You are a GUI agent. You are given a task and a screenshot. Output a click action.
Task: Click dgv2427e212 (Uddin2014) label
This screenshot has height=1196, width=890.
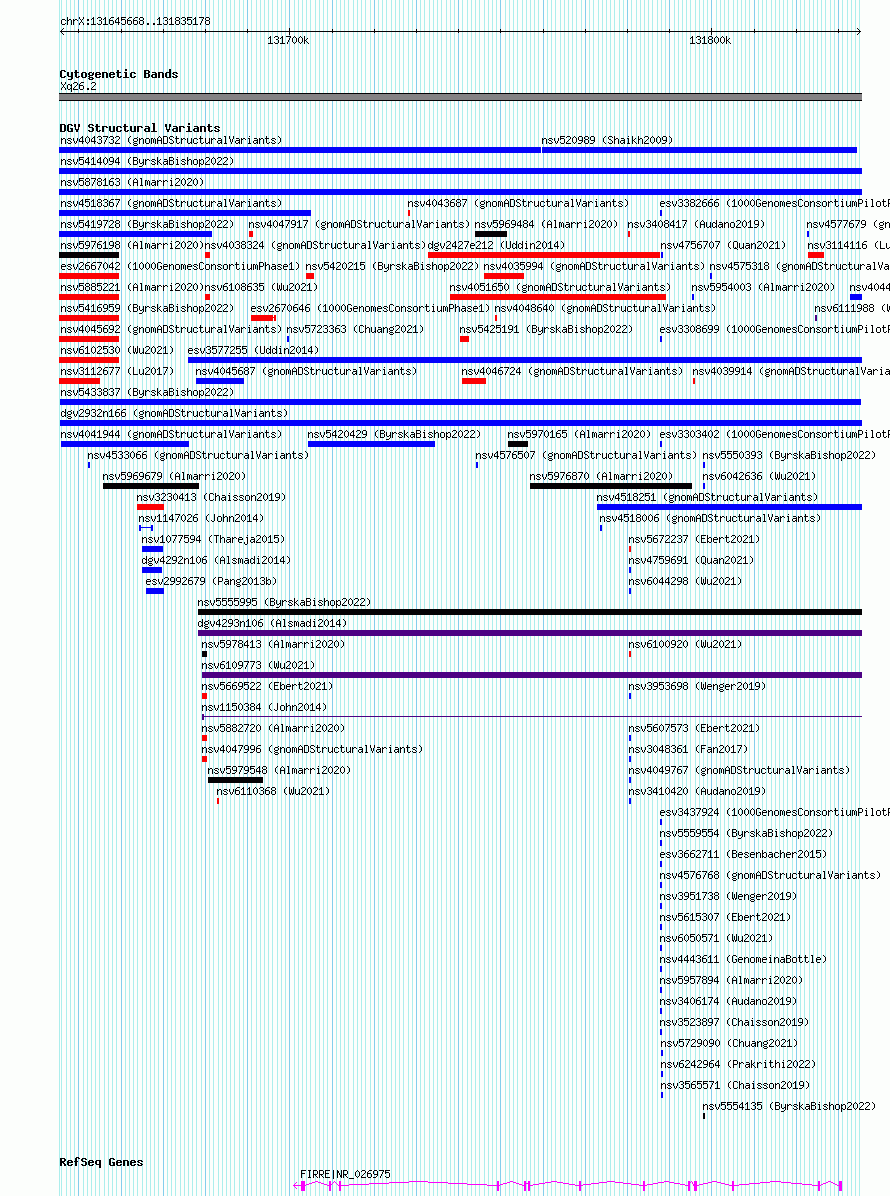point(496,245)
